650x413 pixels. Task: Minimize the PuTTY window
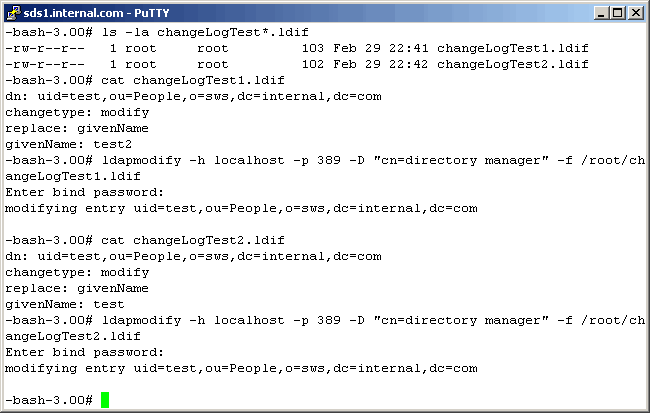point(599,12)
